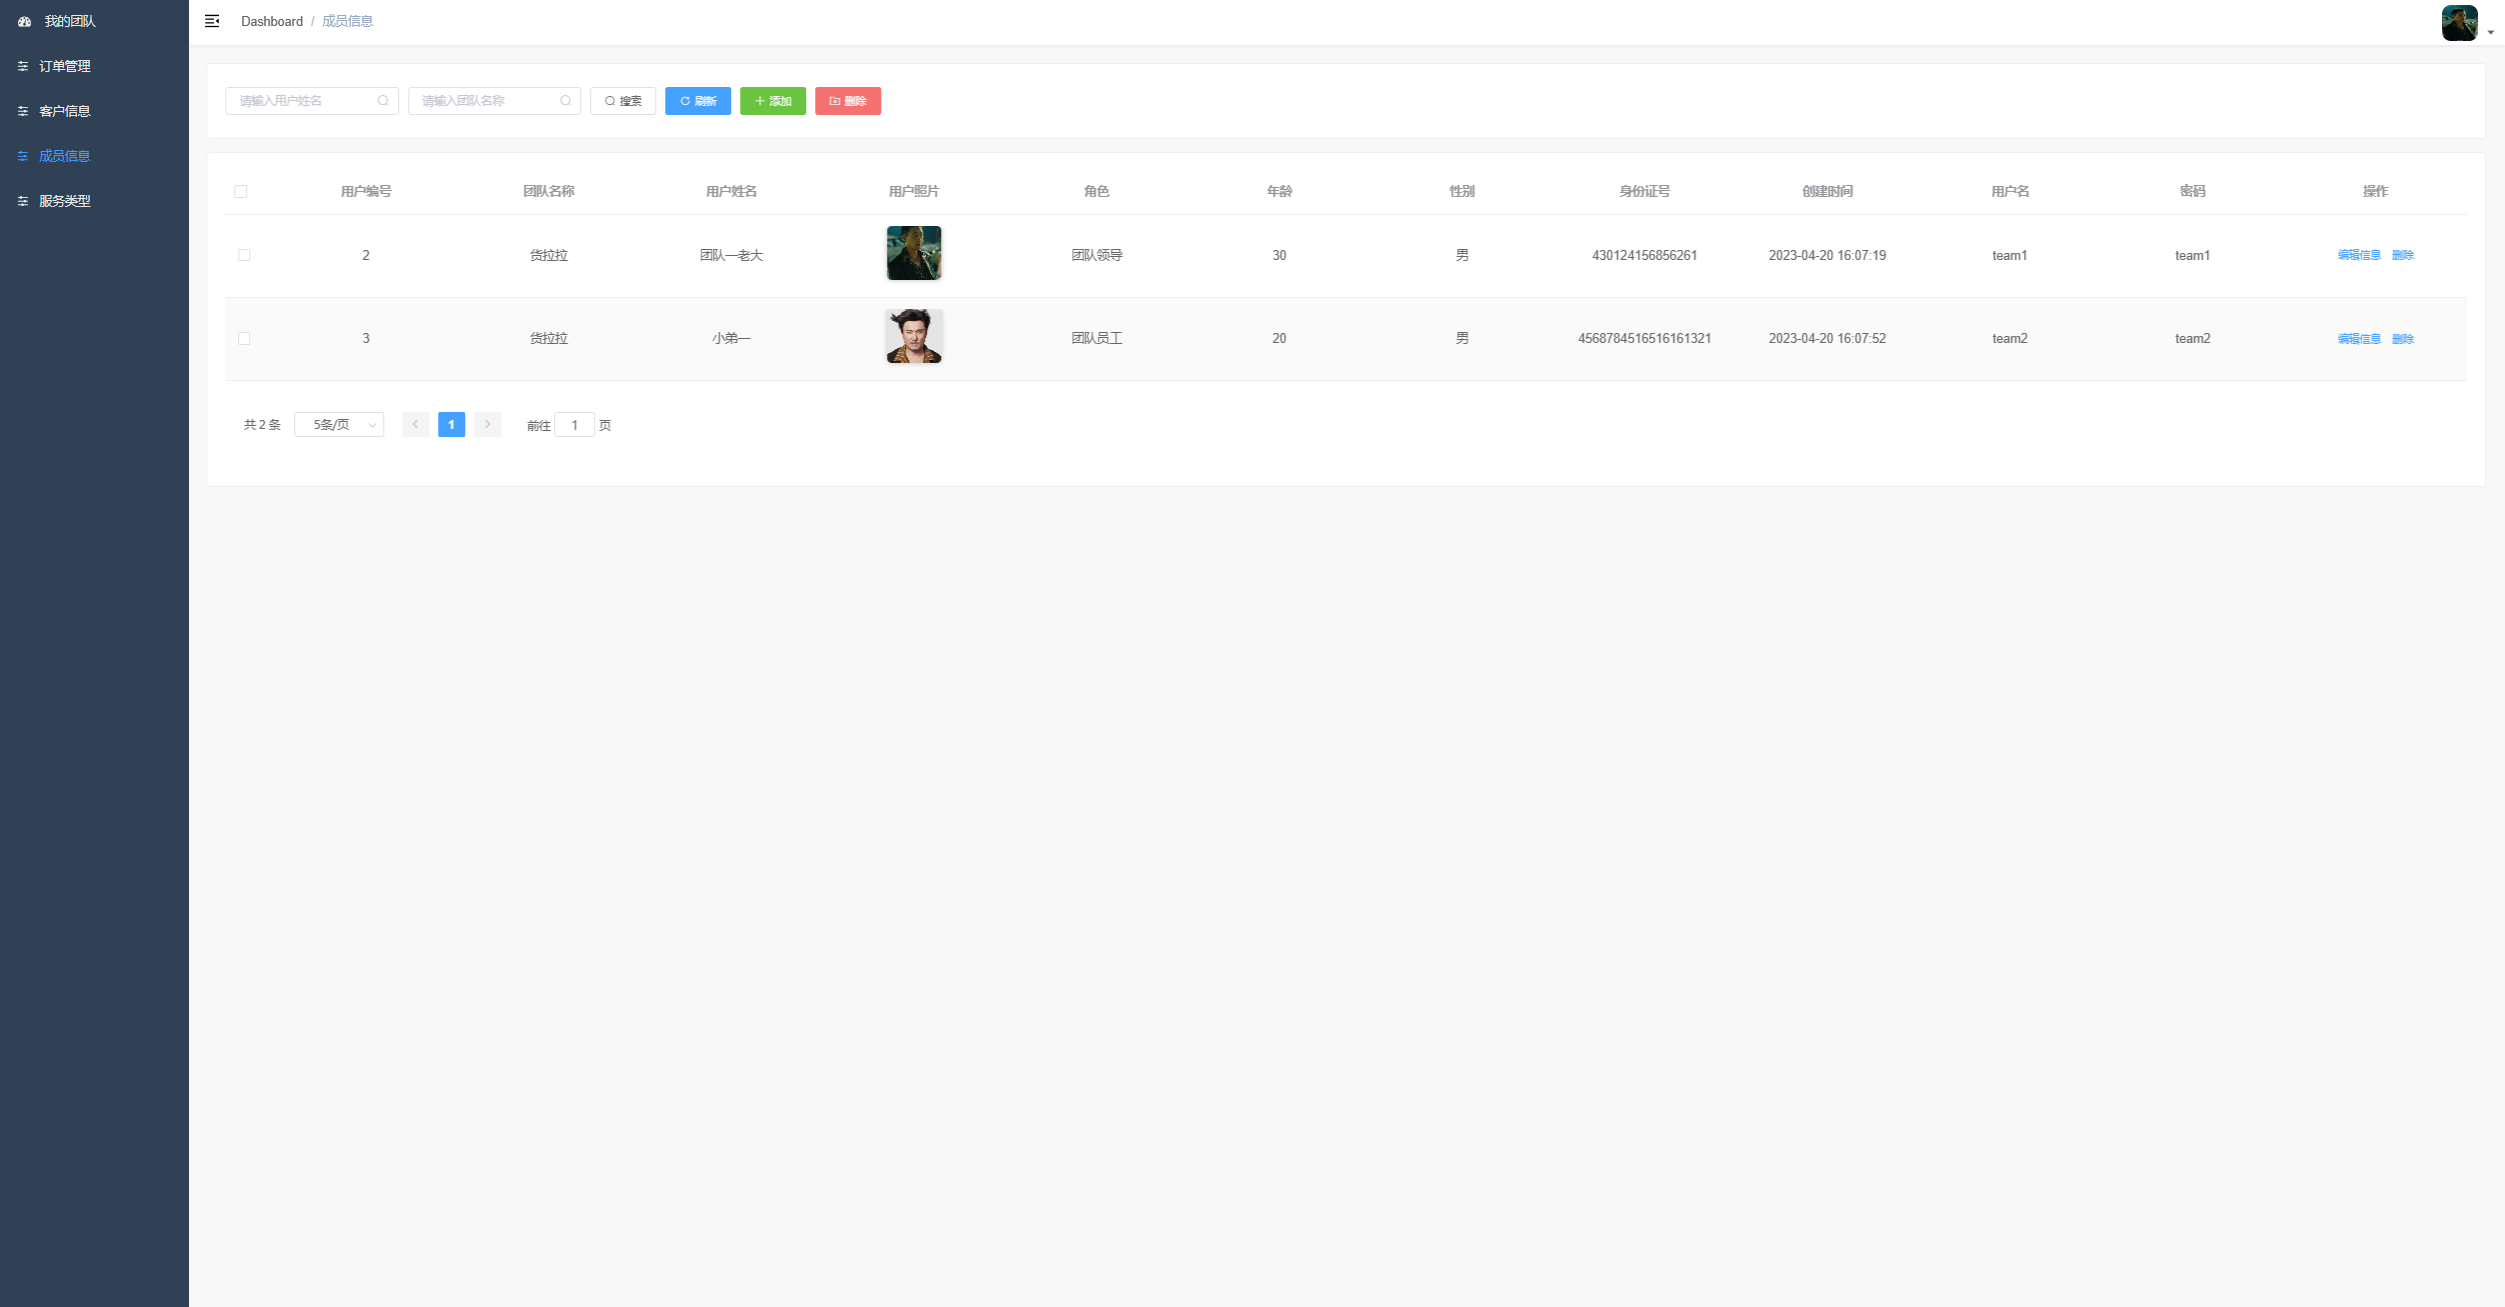Open the 5条/页 page size dropdown

pyautogui.click(x=338, y=424)
